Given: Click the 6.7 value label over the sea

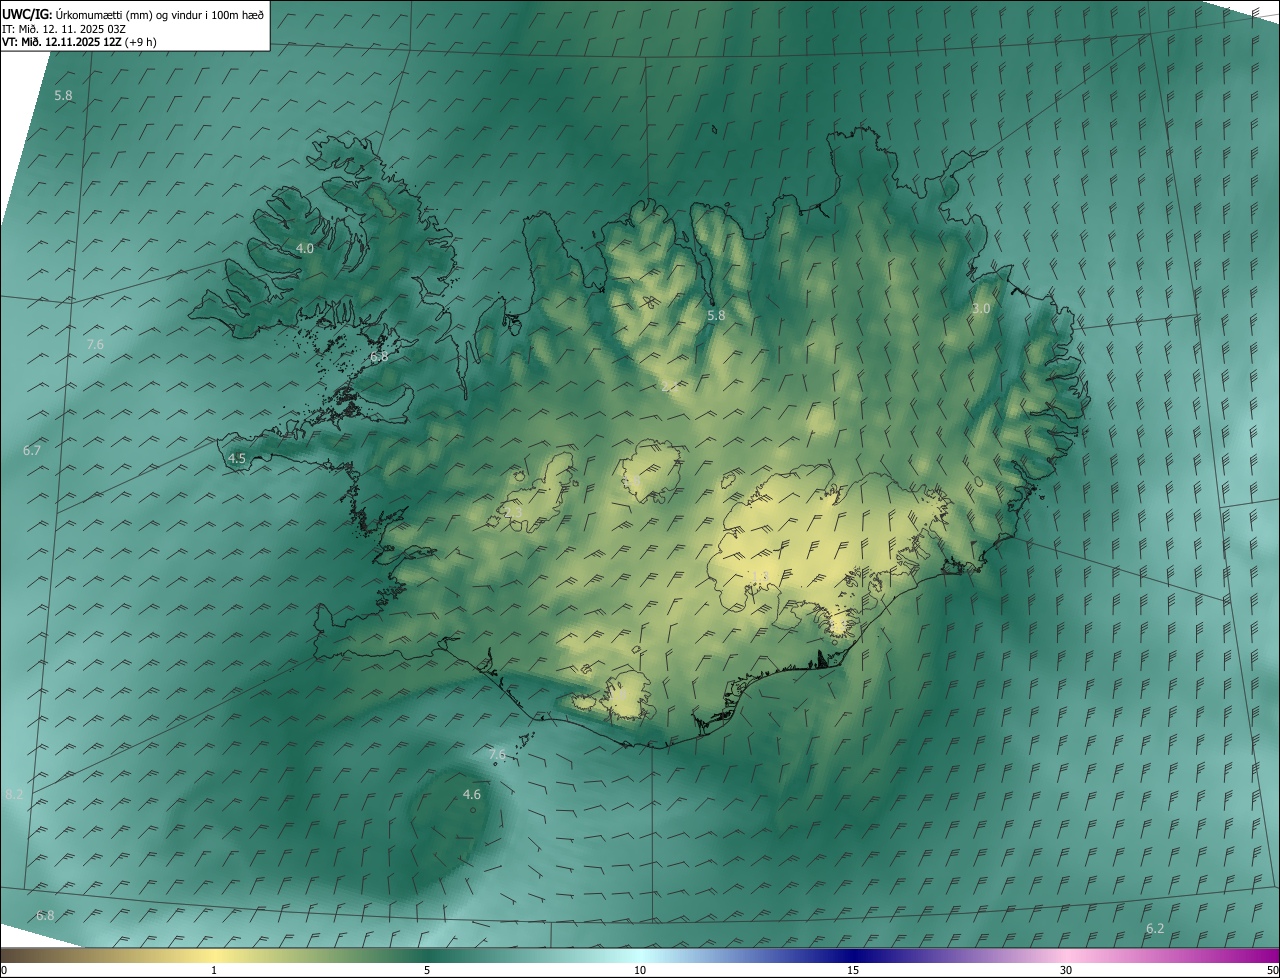Looking at the screenshot, I should click(x=32, y=451).
